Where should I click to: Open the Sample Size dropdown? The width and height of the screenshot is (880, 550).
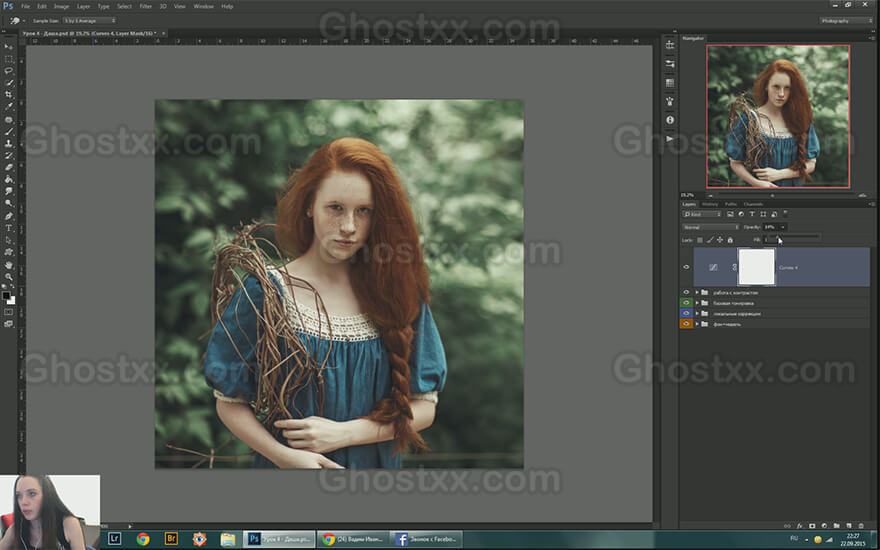(x=89, y=20)
